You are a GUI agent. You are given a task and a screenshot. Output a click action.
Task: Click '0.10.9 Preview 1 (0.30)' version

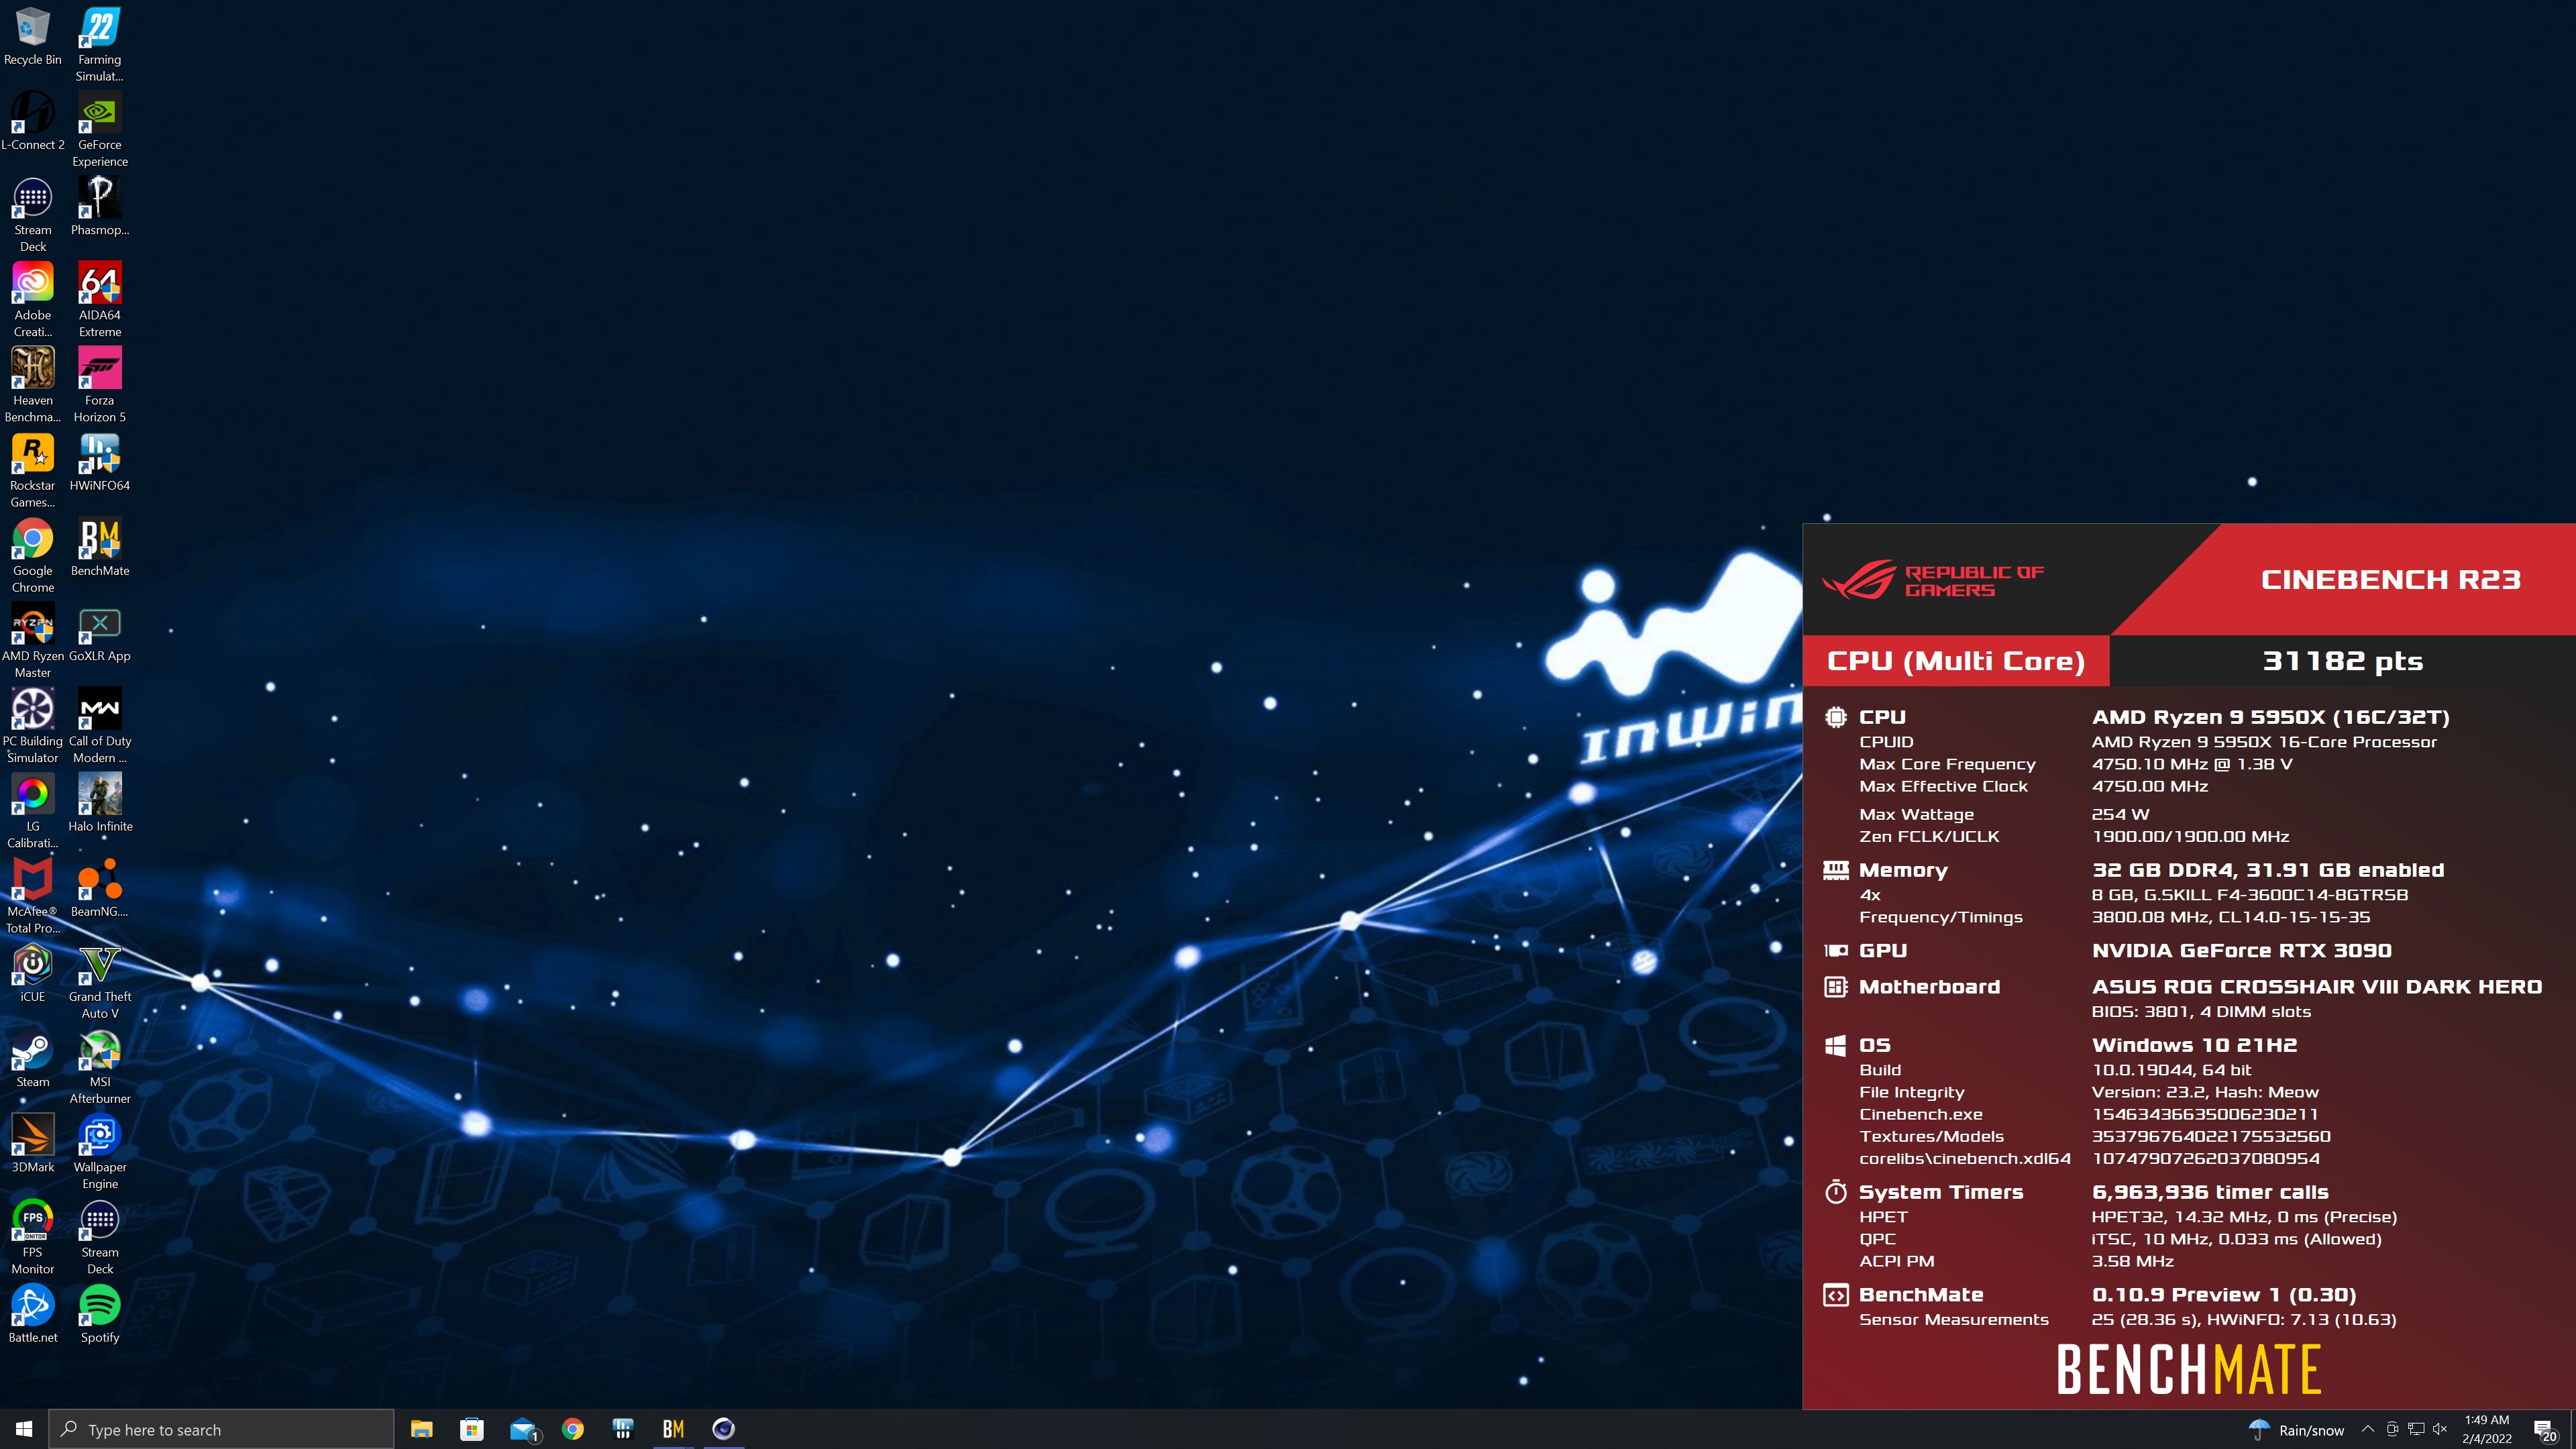[x=2224, y=1295]
